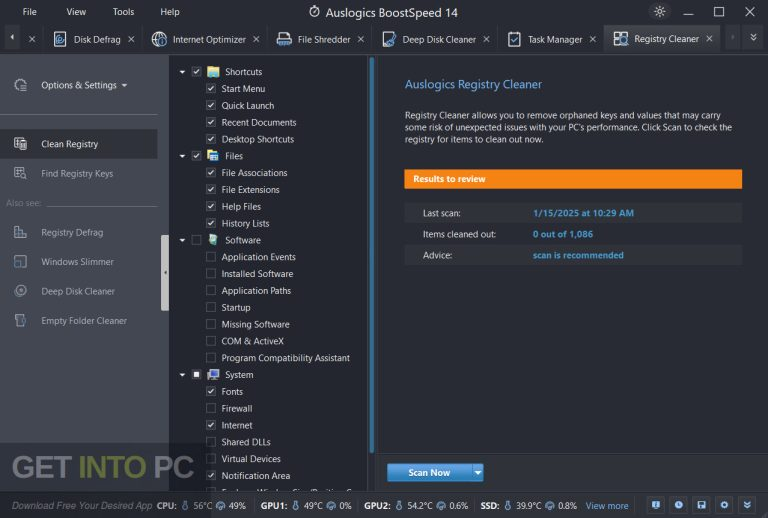Uncheck Quick Launch checkbox
Screen dimensions: 768x518
[x=211, y=105]
